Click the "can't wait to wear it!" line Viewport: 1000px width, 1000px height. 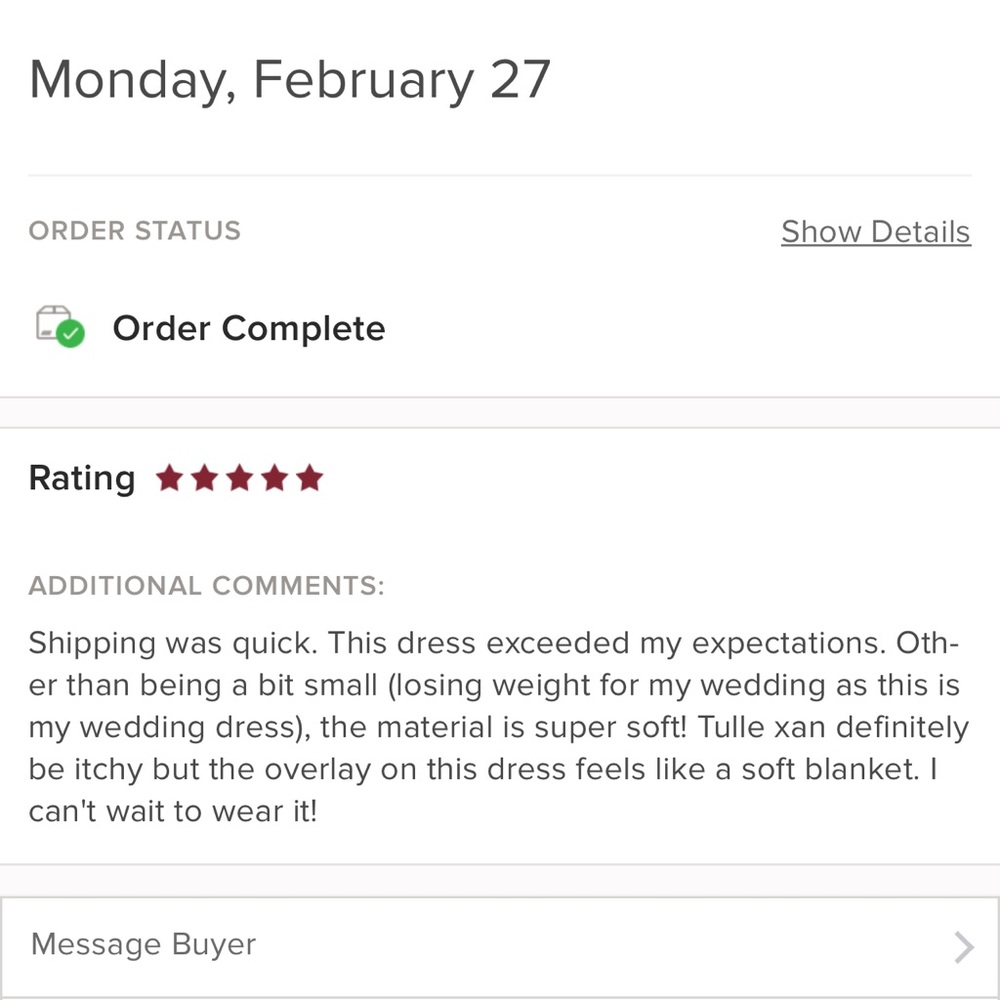(172, 811)
